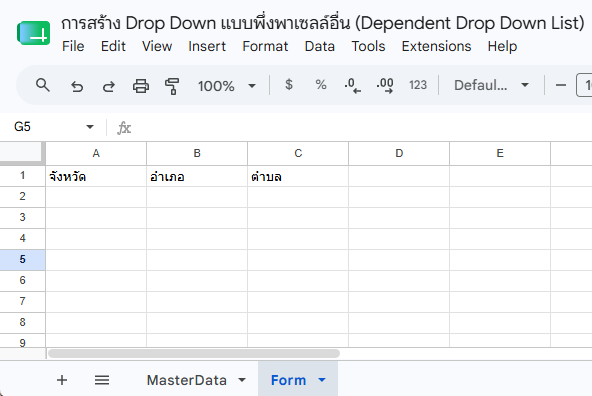The height and width of the screenshot is (396, 592).
Task: Select row 7 header
Action: (x=22, y=302)
